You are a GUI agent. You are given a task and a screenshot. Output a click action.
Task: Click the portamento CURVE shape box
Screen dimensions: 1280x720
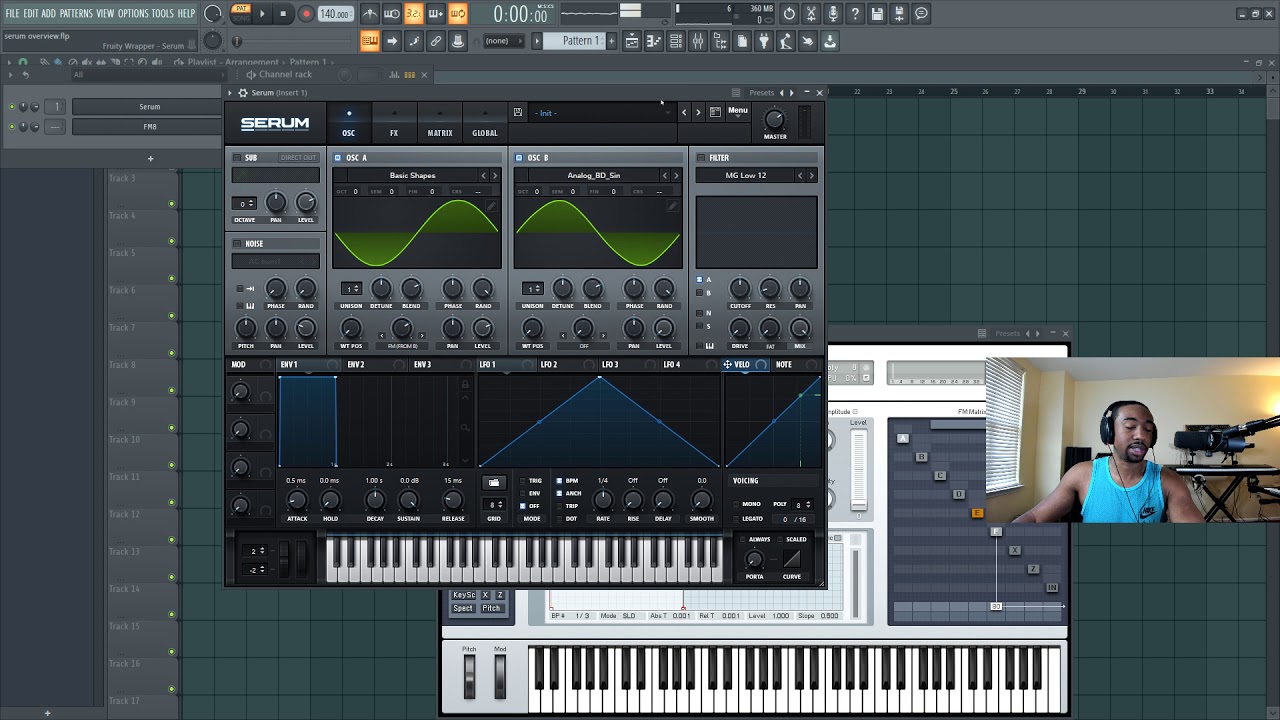pyautogui.click(x=791, y=559)
